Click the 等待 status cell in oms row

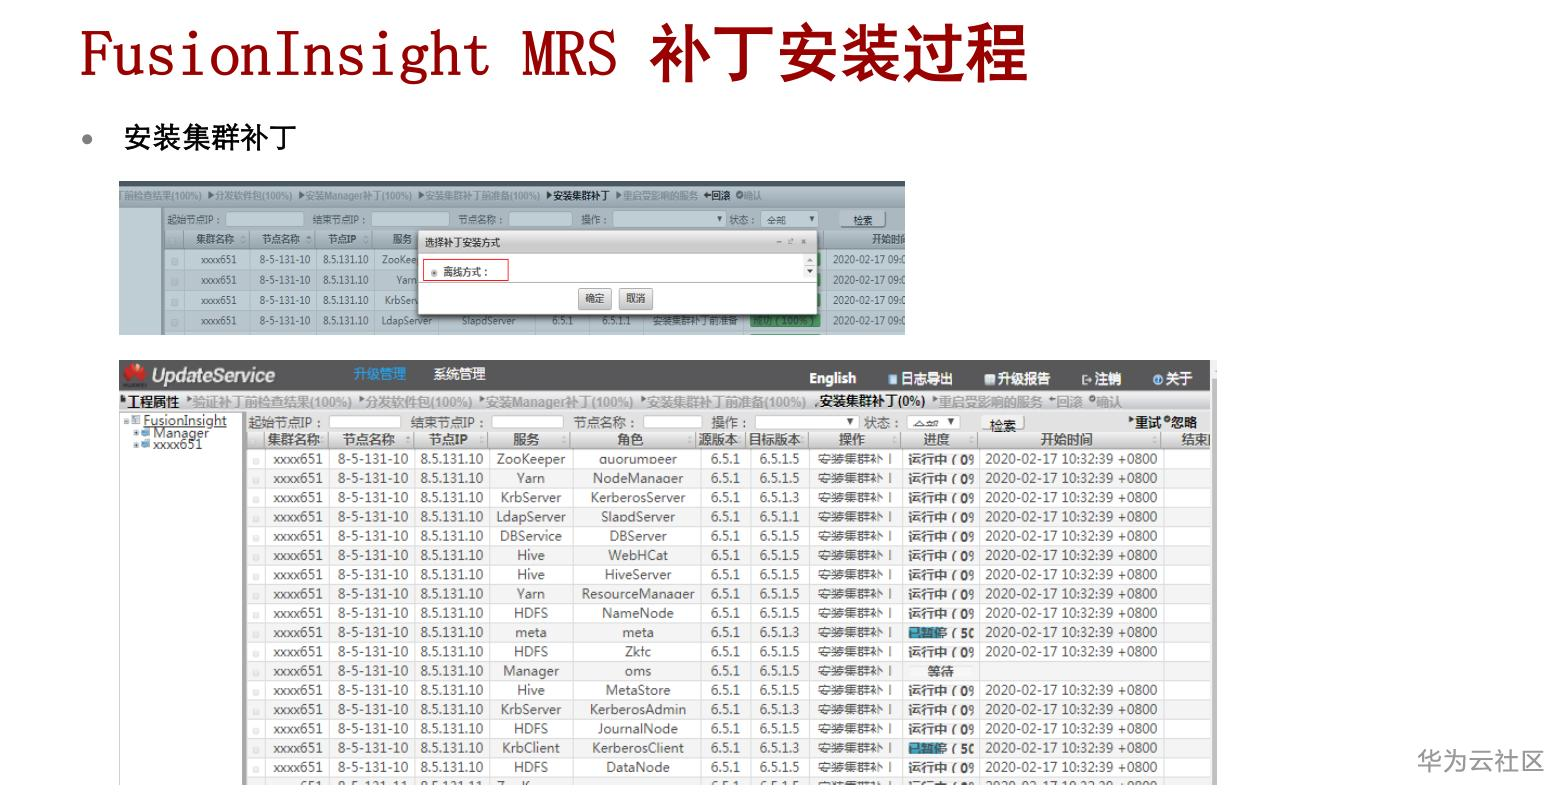(941, 671)
